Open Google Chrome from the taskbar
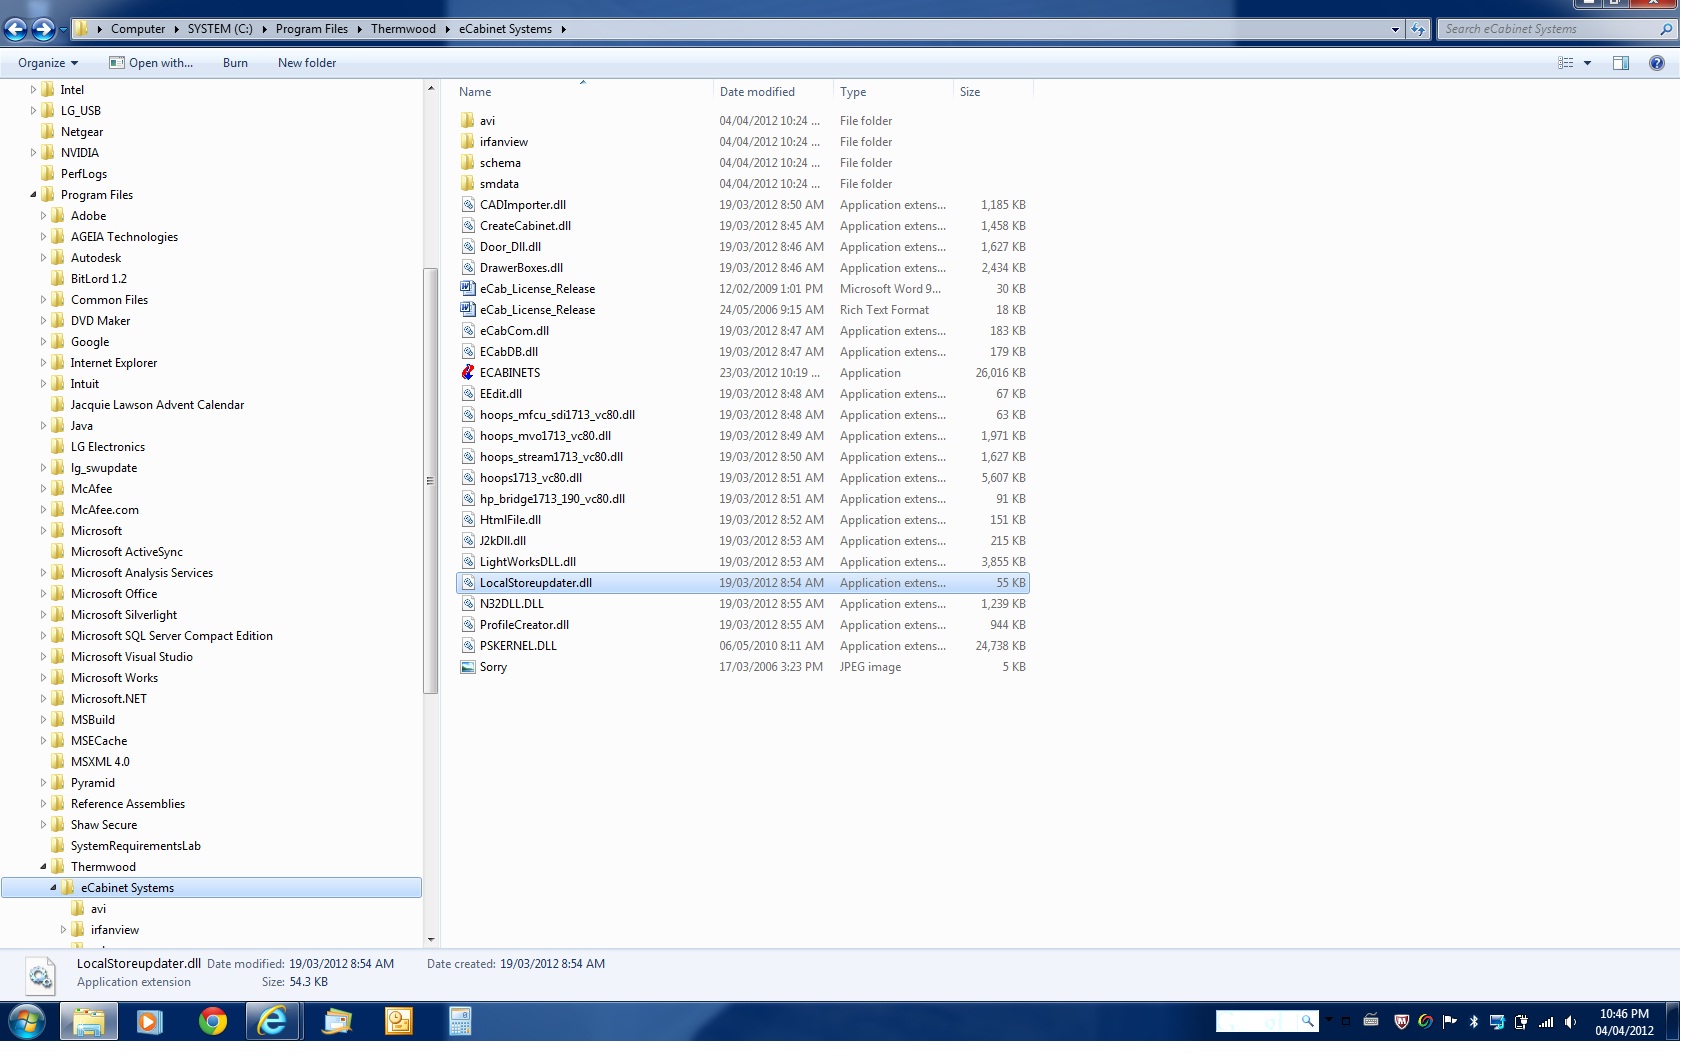Viewport: 1698px width, 1058px height. click(x=212, y=1021)
